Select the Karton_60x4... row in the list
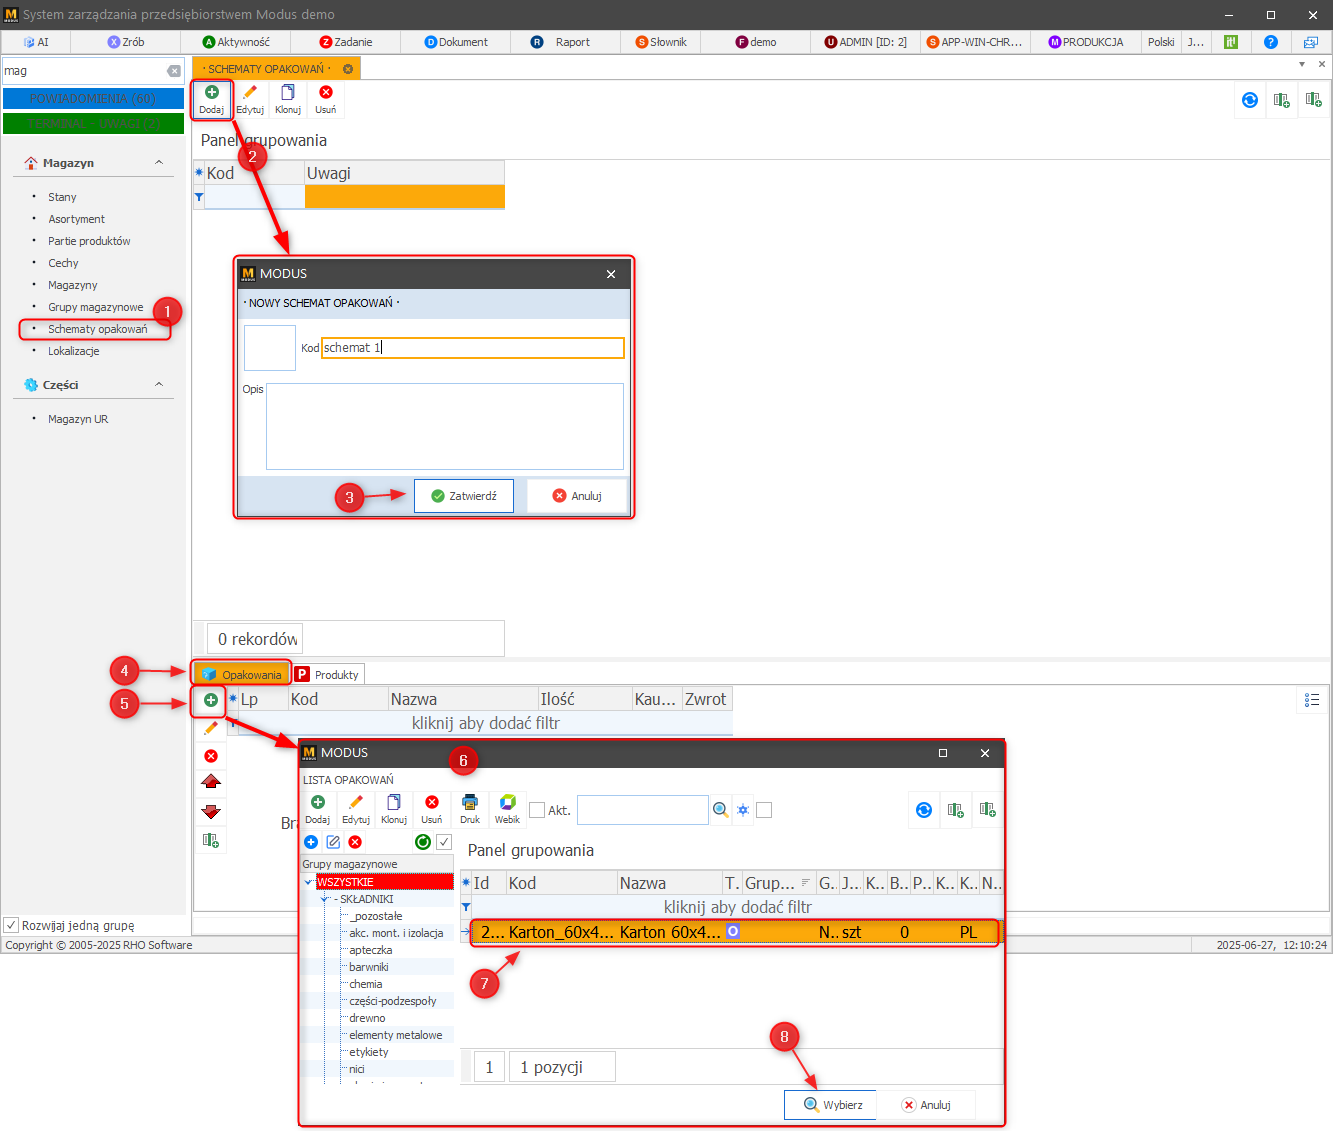The image size is (1333, 1131). click(x=735, y=932)
